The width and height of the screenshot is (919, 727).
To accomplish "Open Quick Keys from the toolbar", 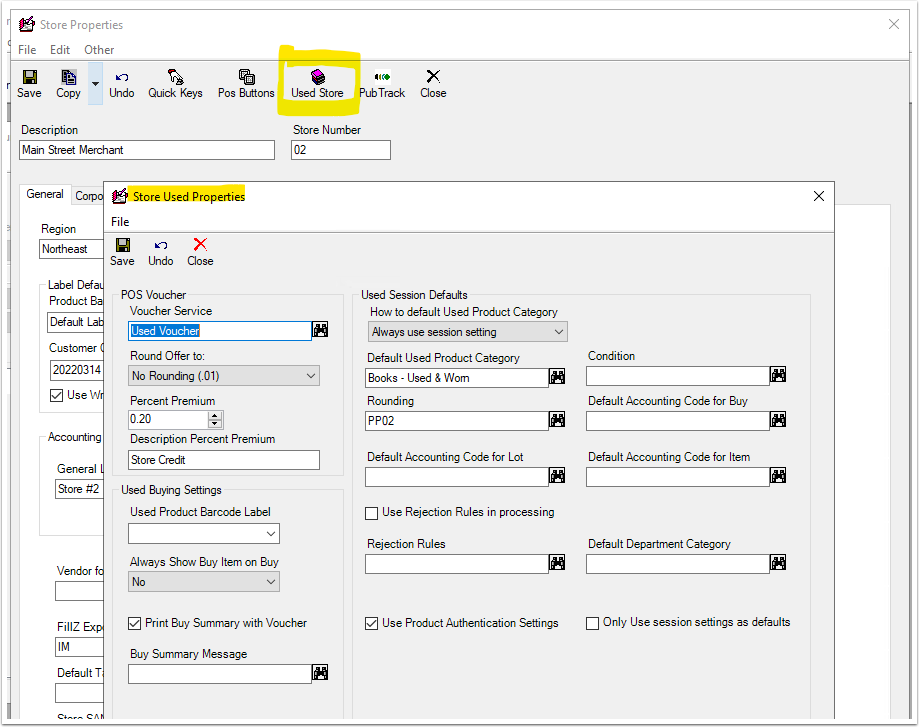I will [175, 84].
